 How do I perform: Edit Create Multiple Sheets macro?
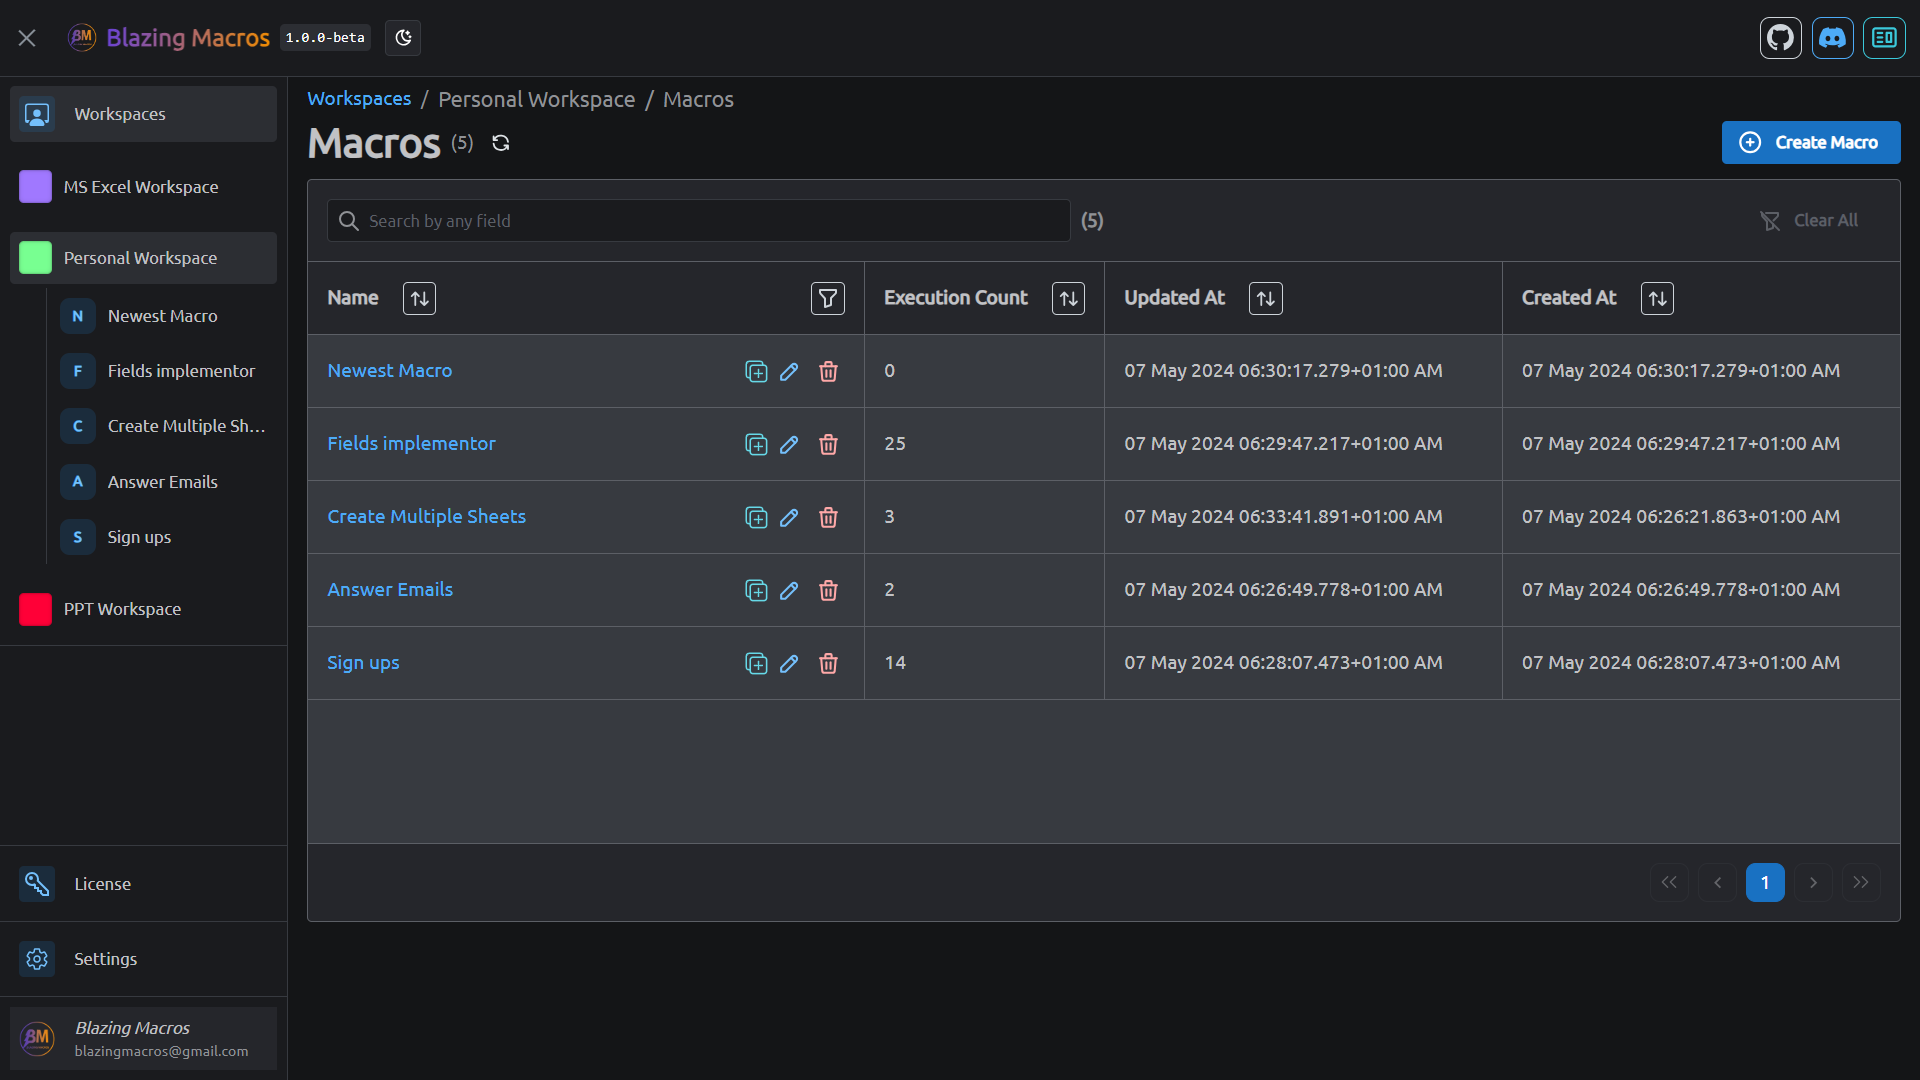point(789,518)
